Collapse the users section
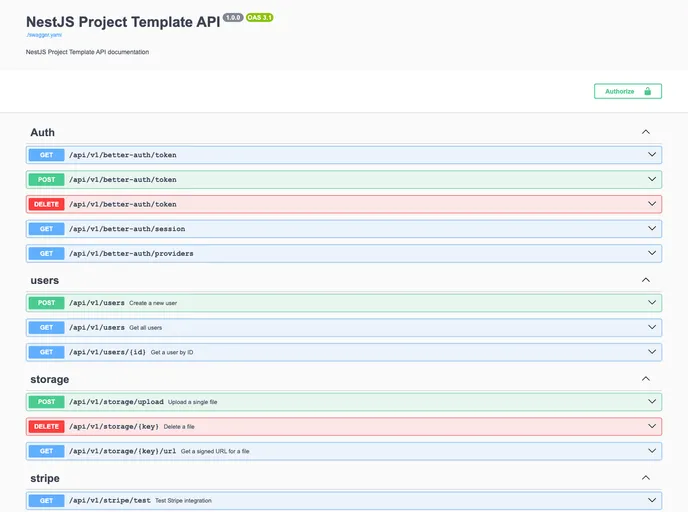 point(645,280)
